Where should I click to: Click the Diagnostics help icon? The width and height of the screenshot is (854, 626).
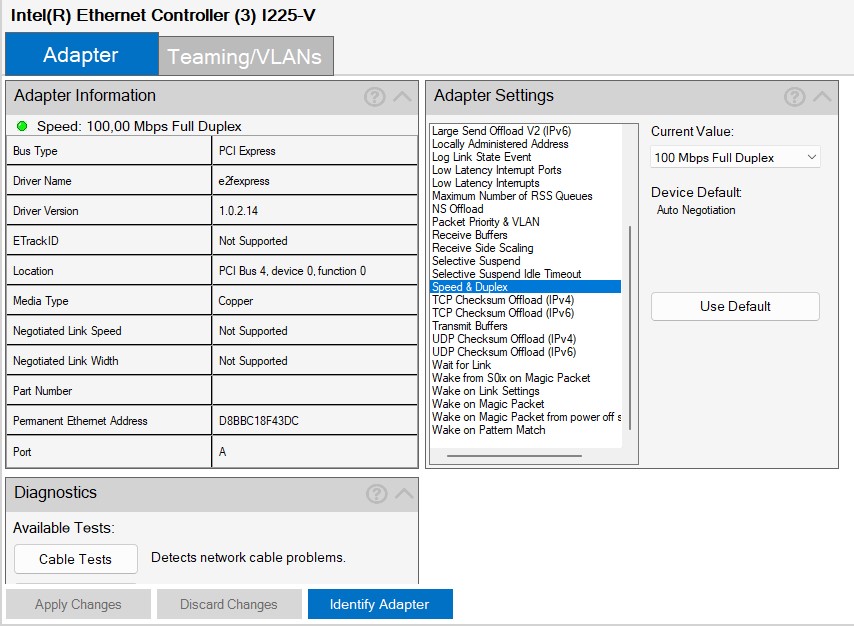point(376,494)
